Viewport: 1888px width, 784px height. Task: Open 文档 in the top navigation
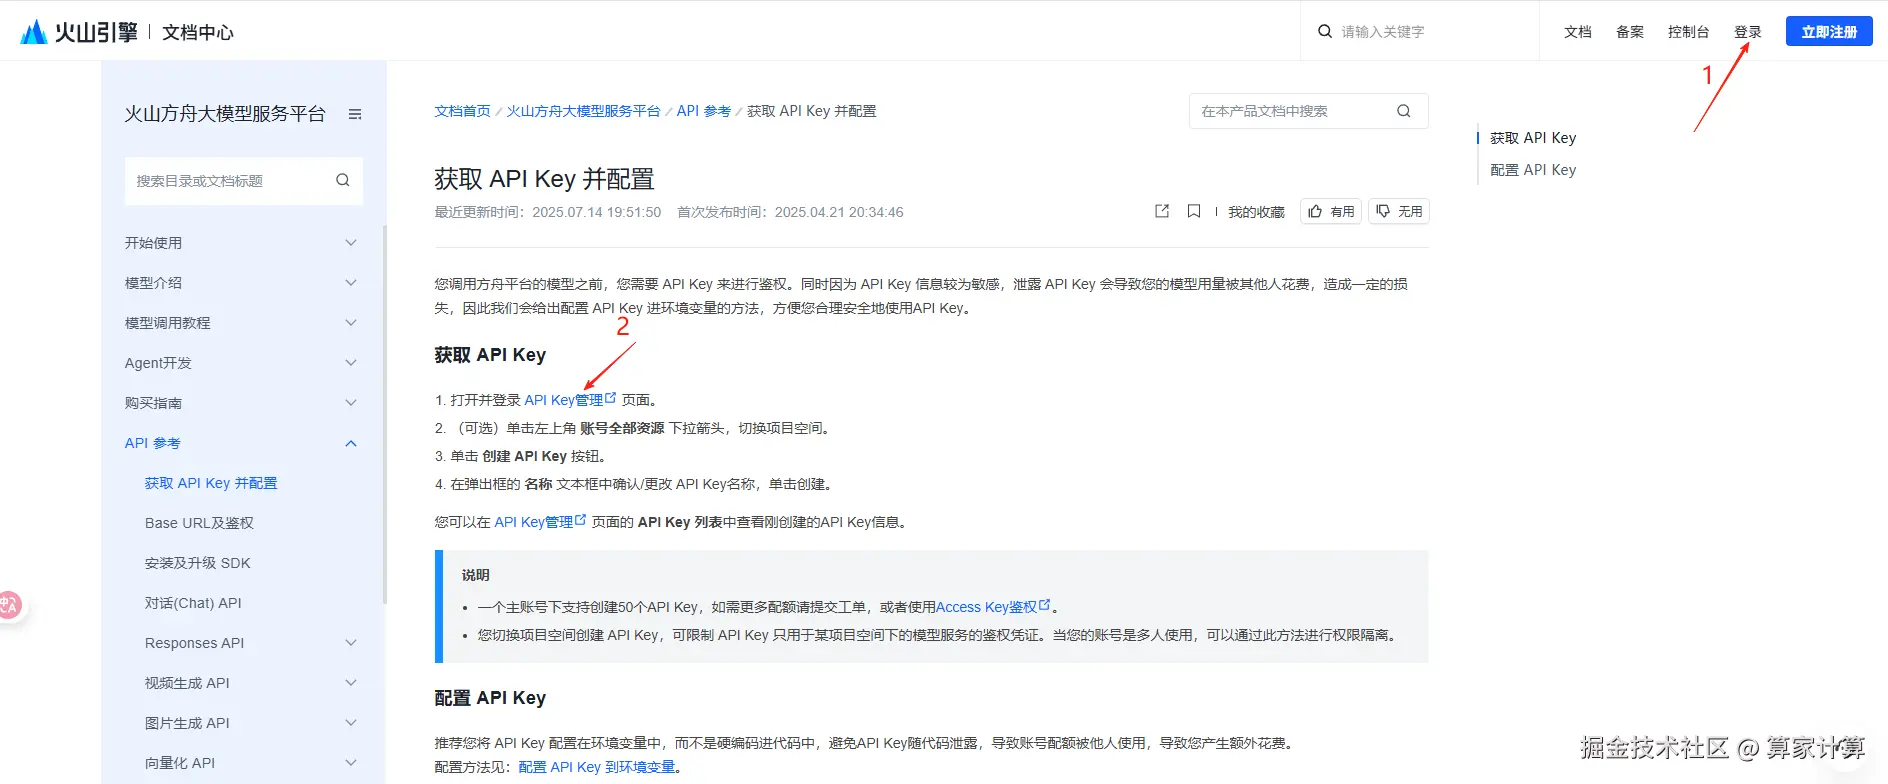point(1578,32)
